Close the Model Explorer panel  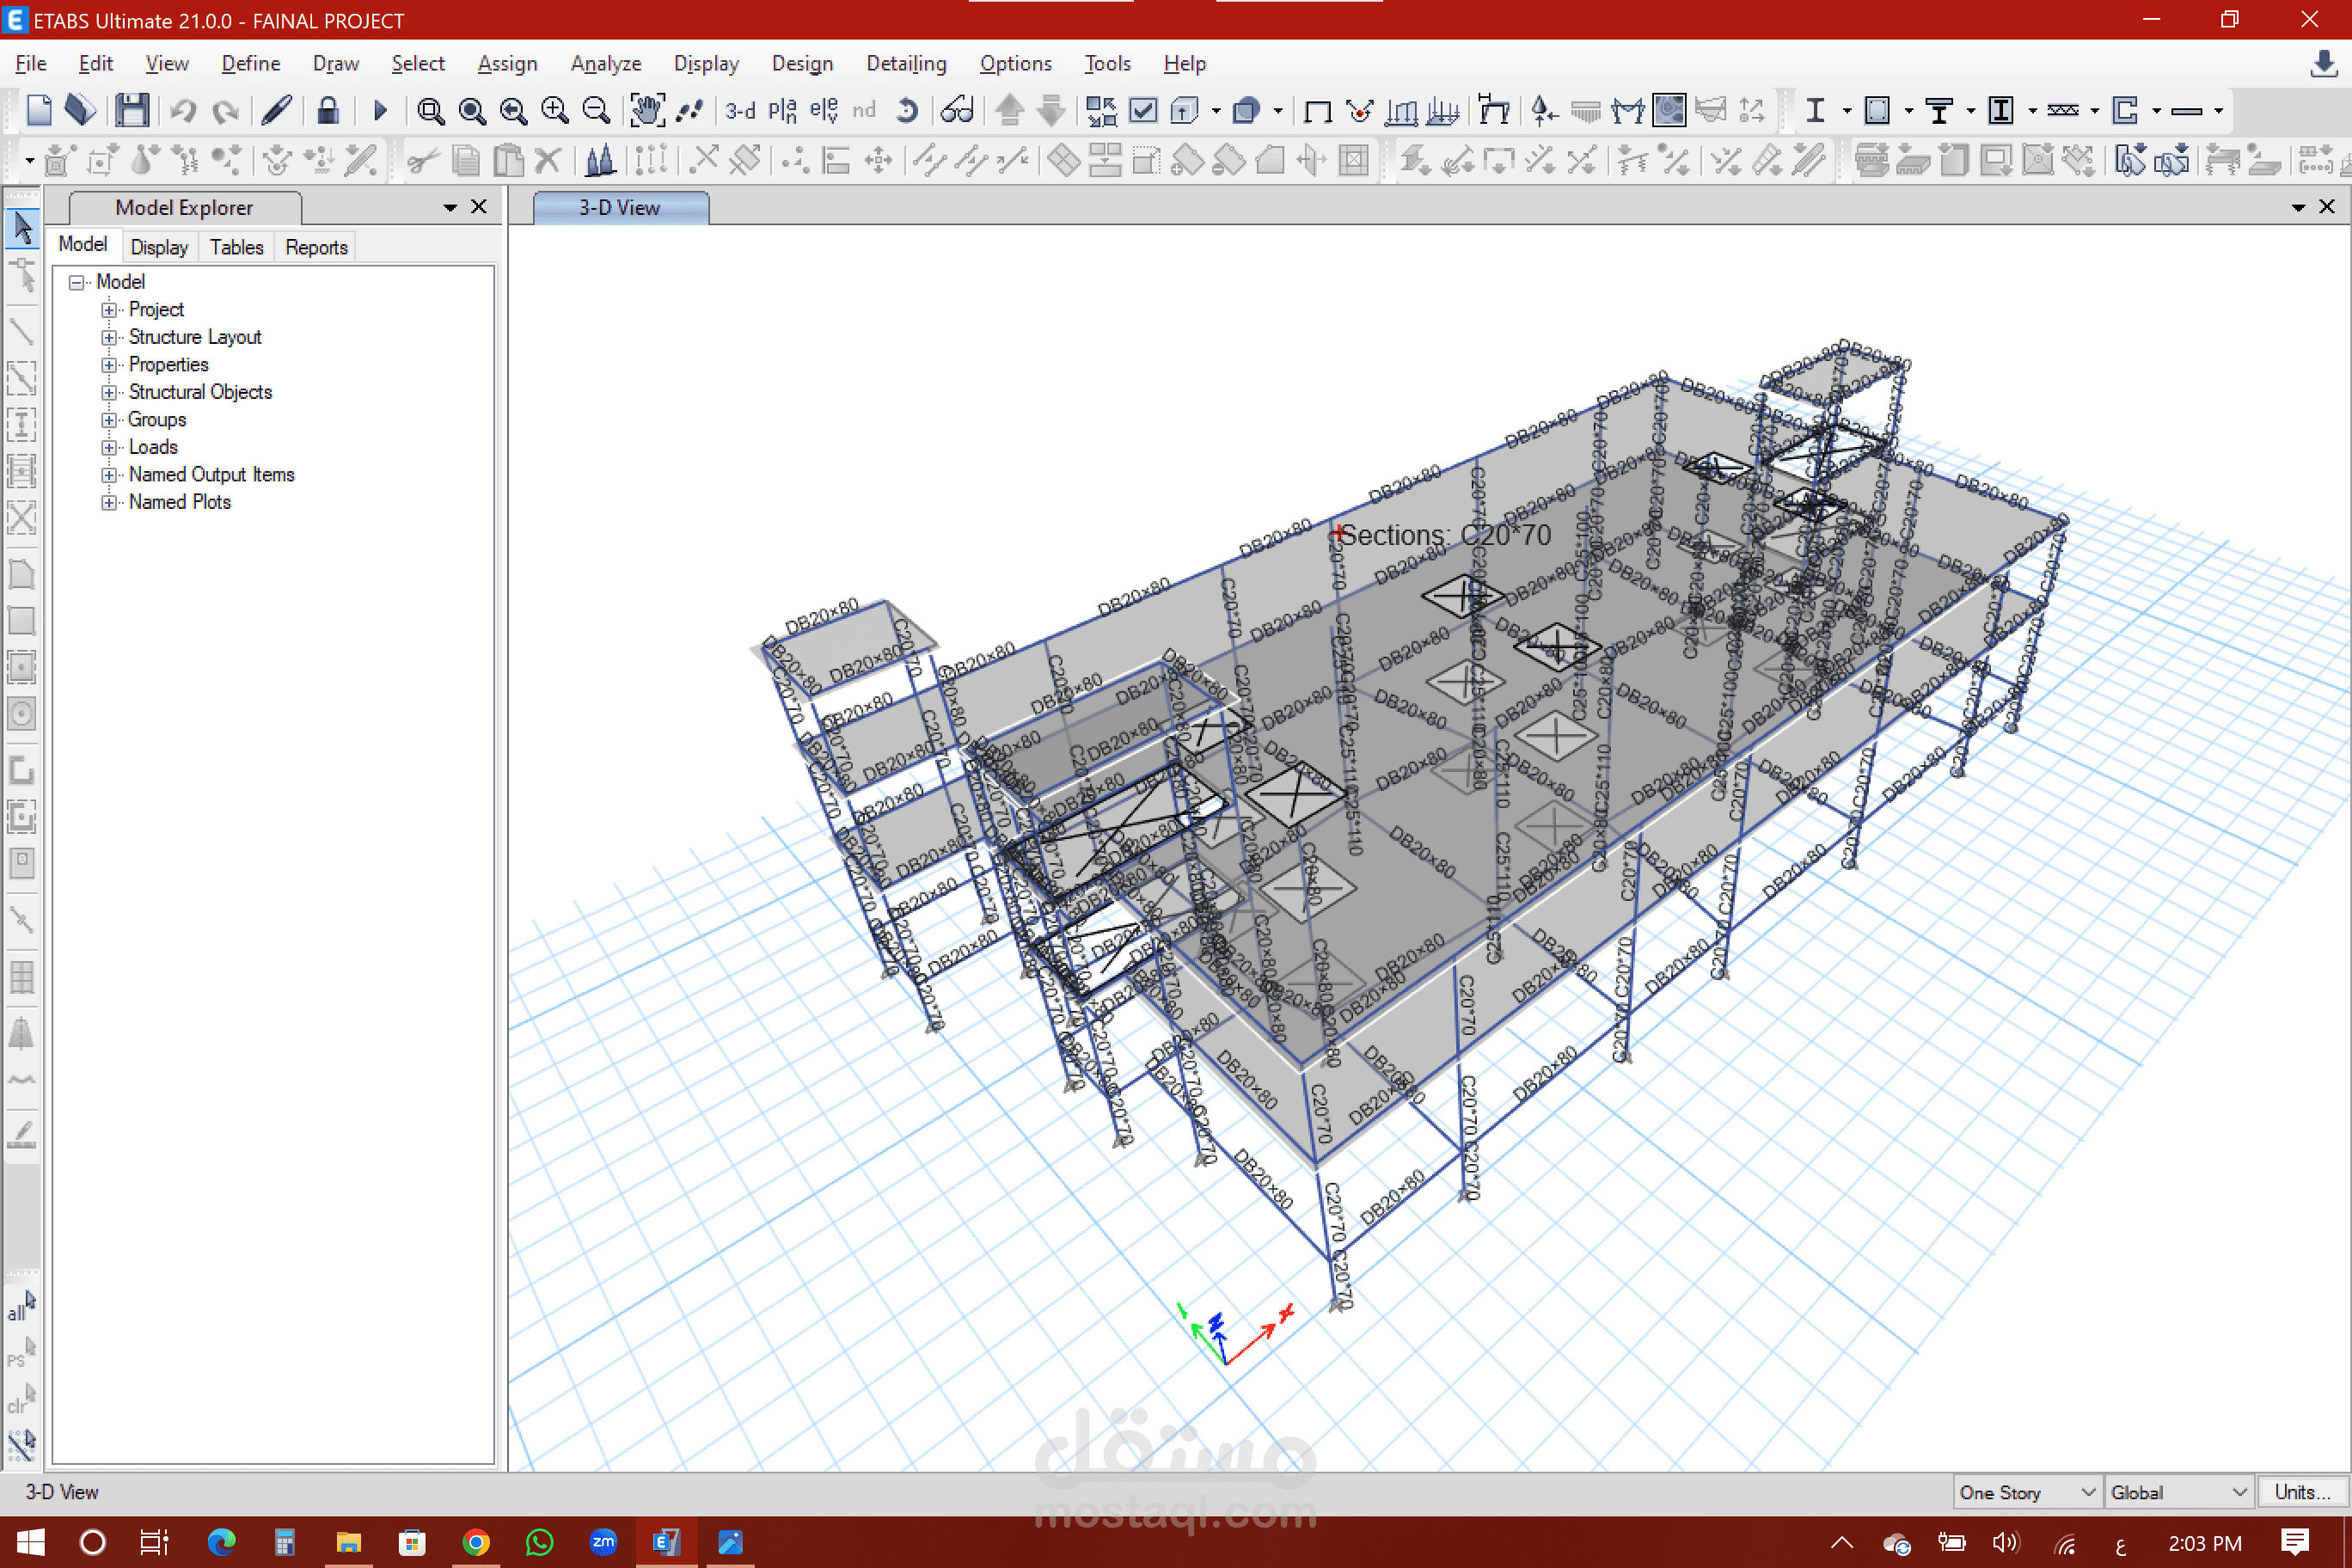(479, 206)
